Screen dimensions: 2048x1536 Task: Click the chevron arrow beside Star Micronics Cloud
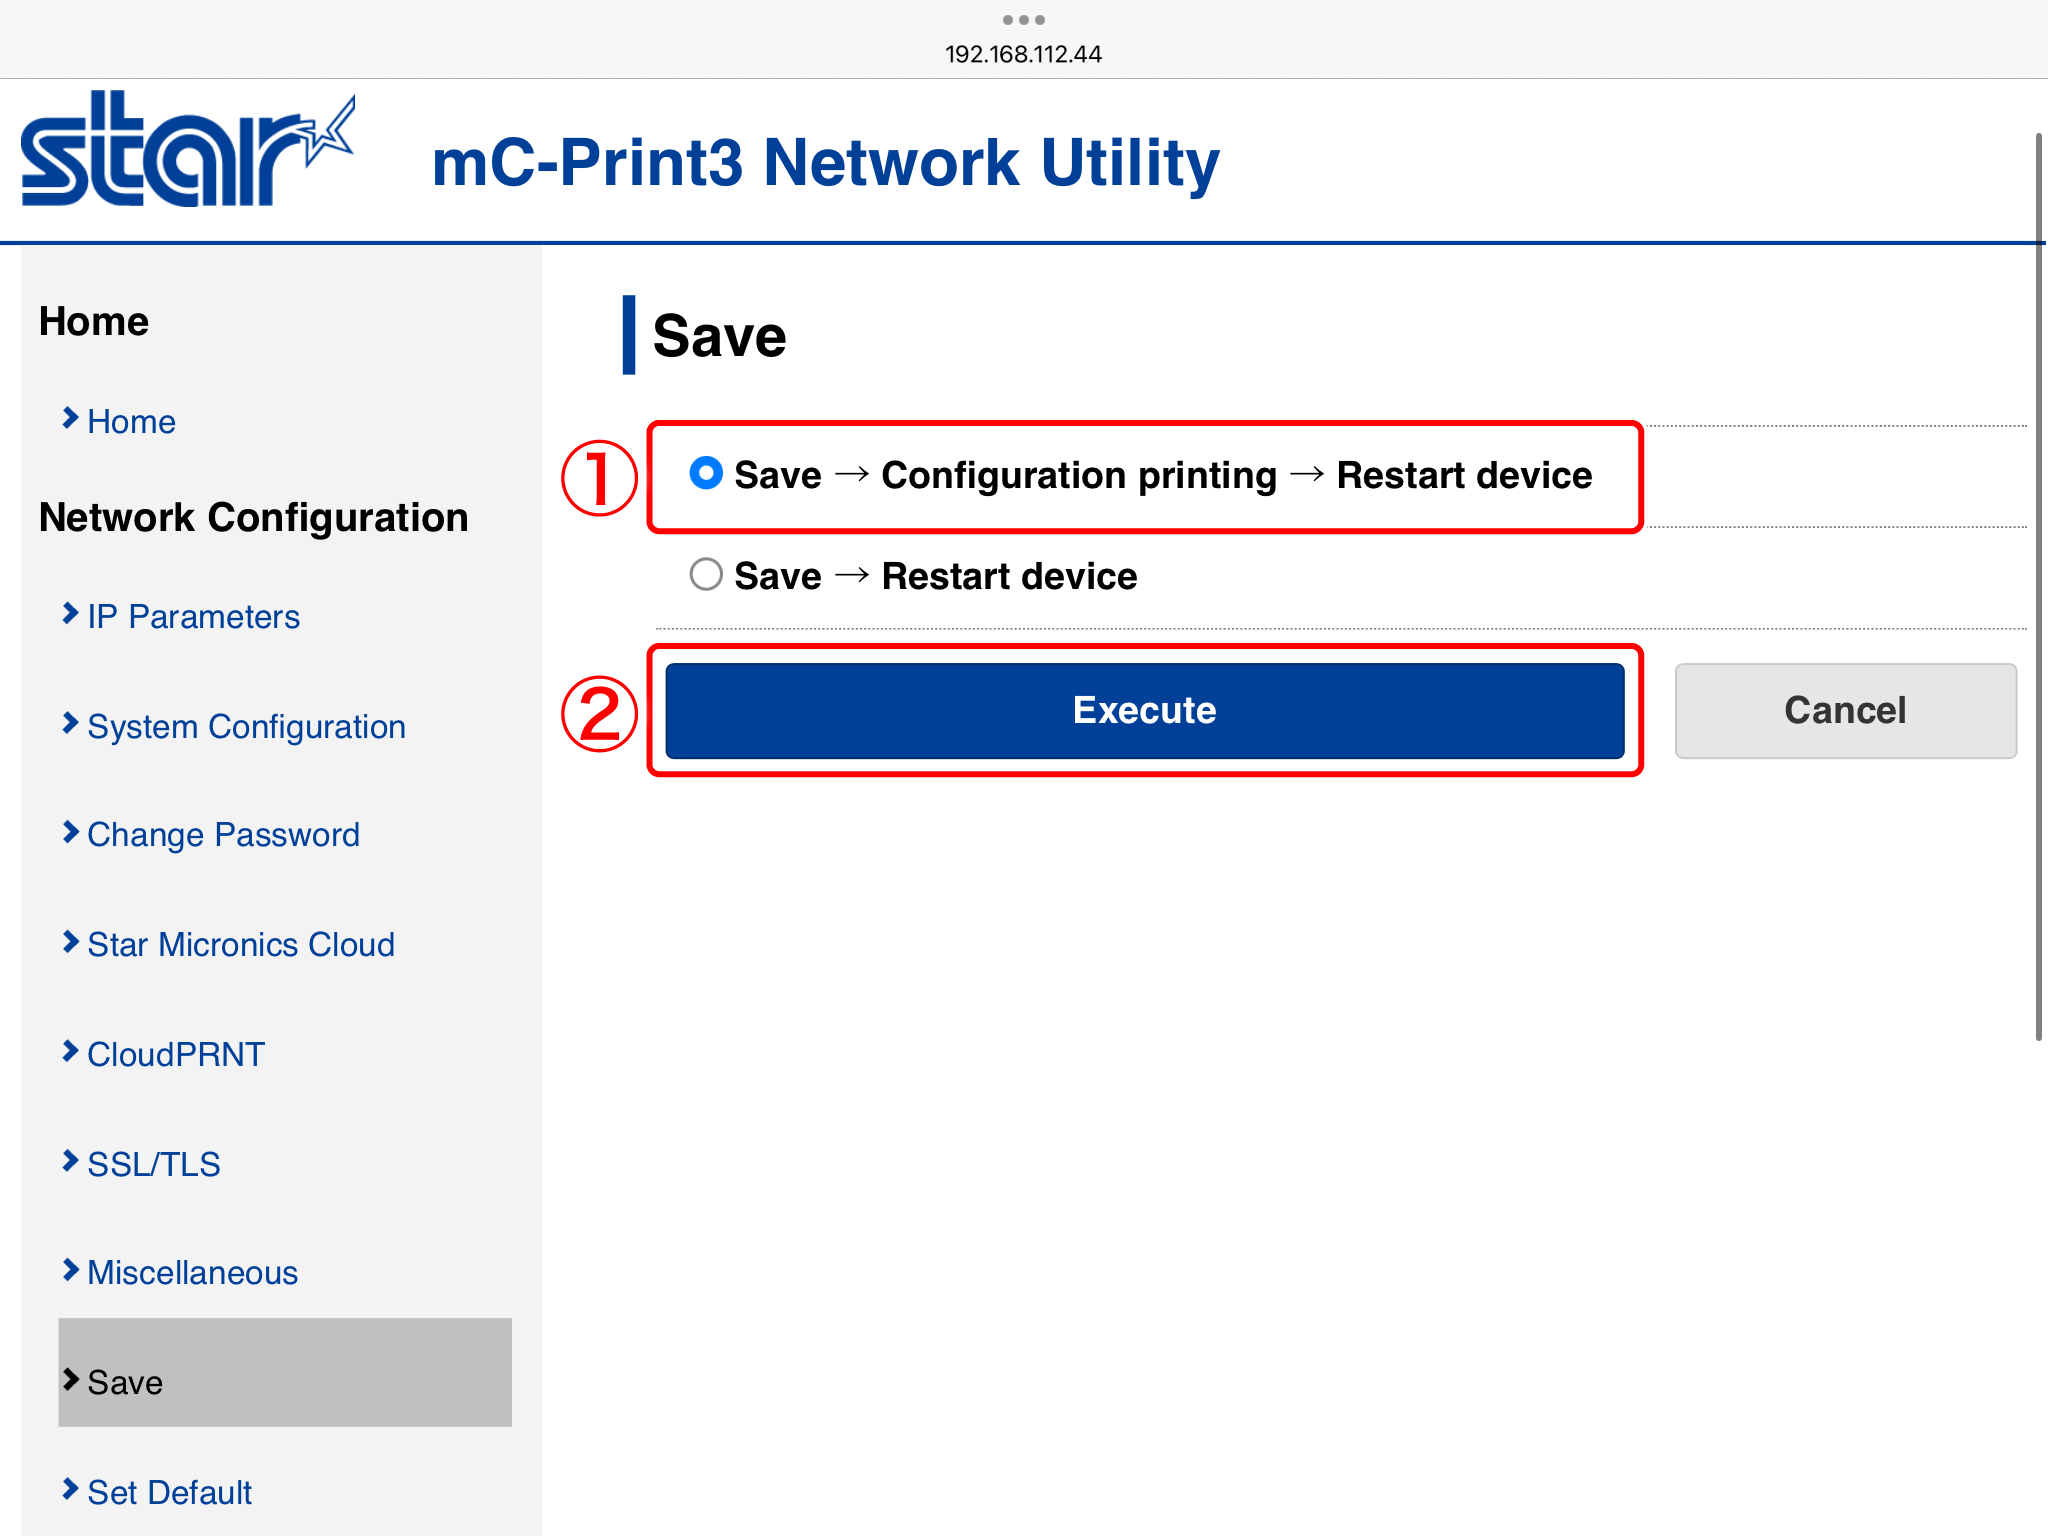tap(70, 942)
